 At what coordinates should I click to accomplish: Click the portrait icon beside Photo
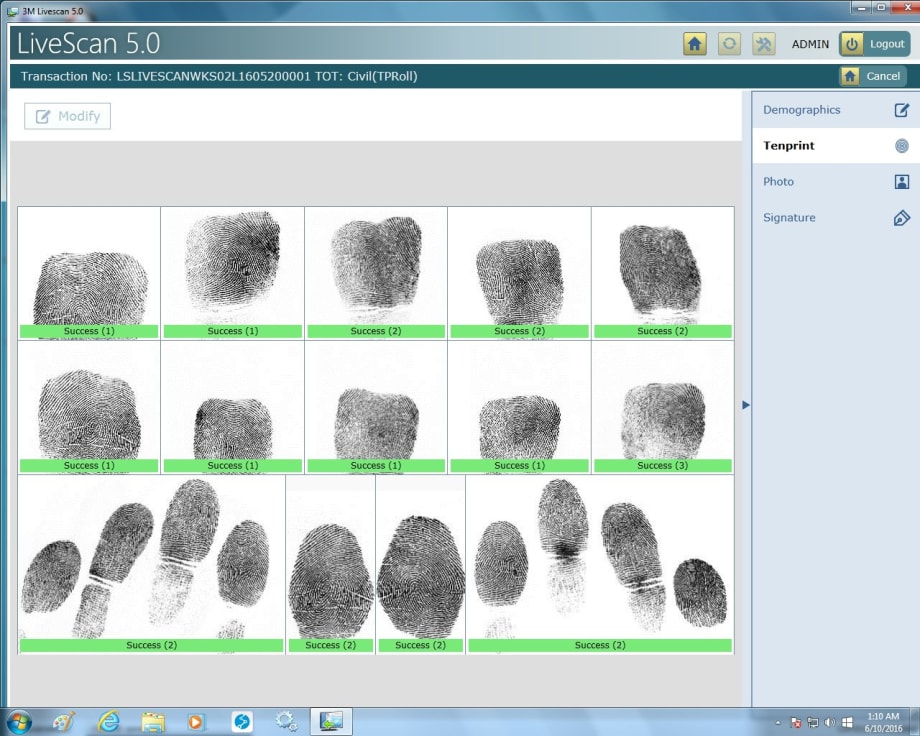point(901,181)
